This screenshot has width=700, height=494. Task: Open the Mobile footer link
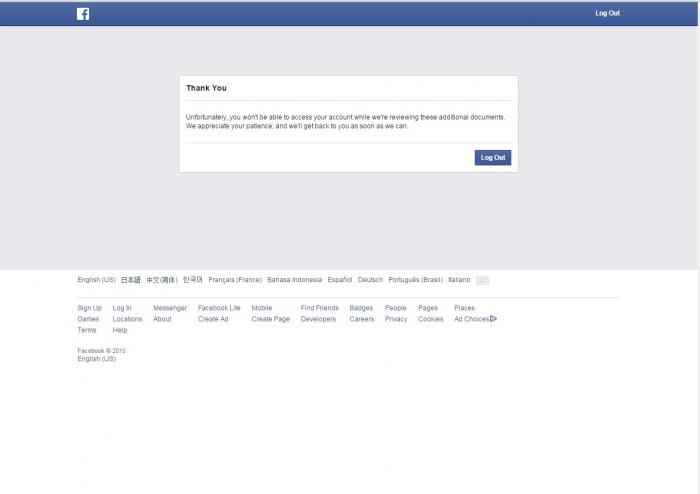click(262, 308)
